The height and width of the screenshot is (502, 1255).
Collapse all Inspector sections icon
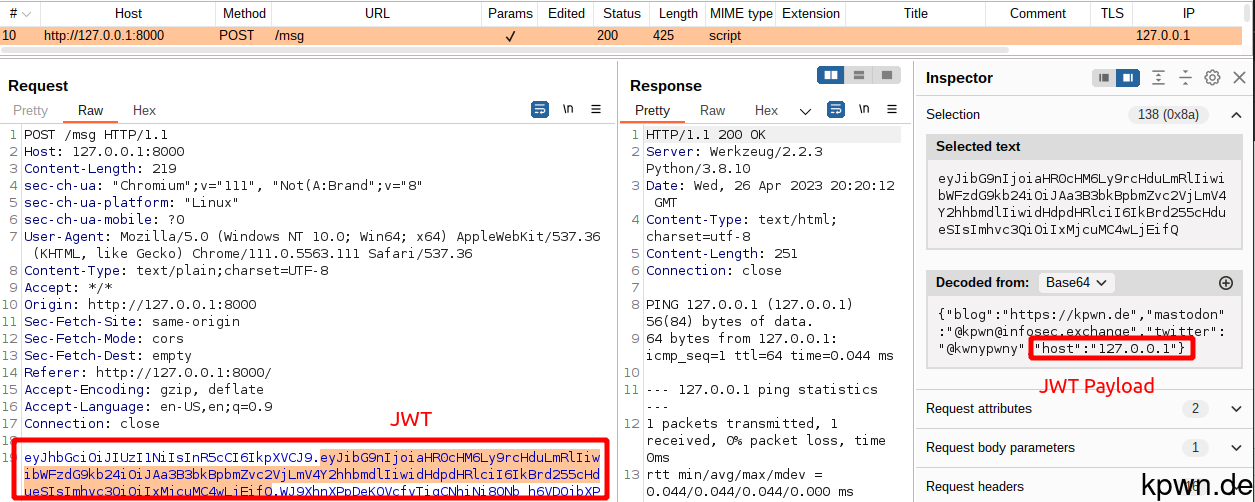pos(1185,78)
